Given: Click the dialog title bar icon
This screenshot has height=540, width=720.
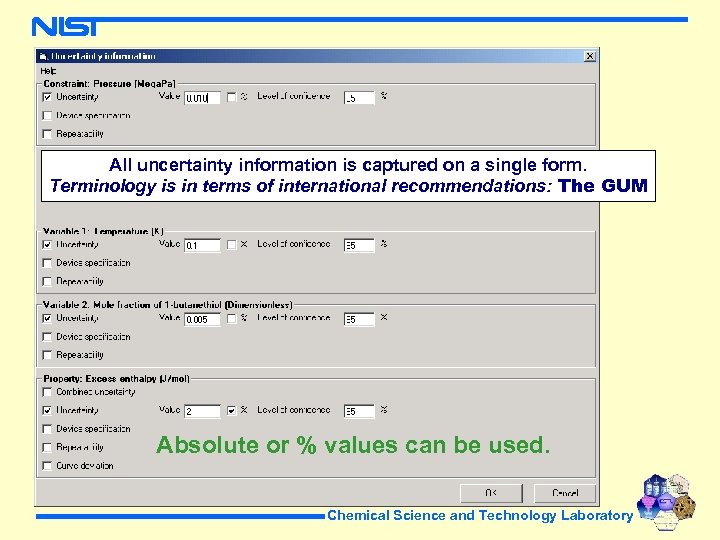Looking at the screenshot, I should [43, 56].
